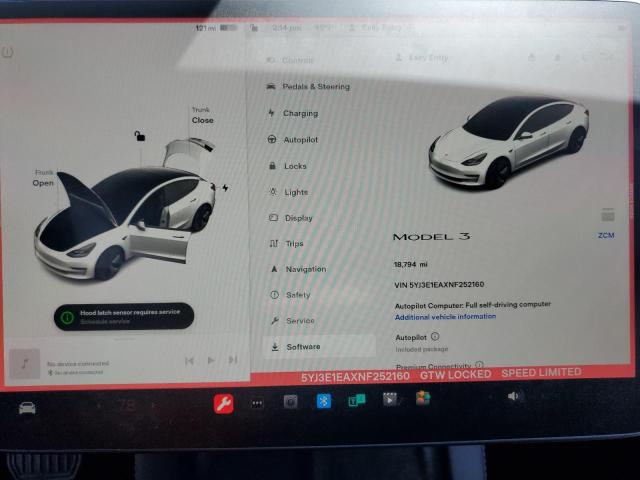640x480 pixels.
Task: Tap the volume speaker icon
Action: pos(513,396)
